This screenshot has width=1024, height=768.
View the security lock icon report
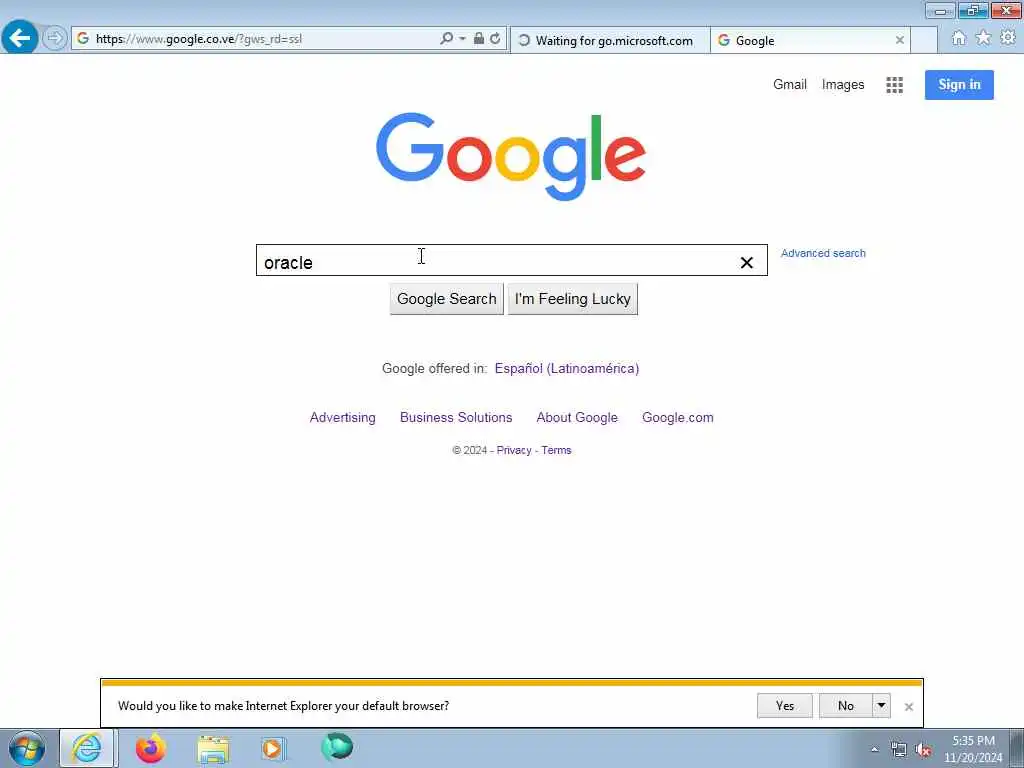479,39
